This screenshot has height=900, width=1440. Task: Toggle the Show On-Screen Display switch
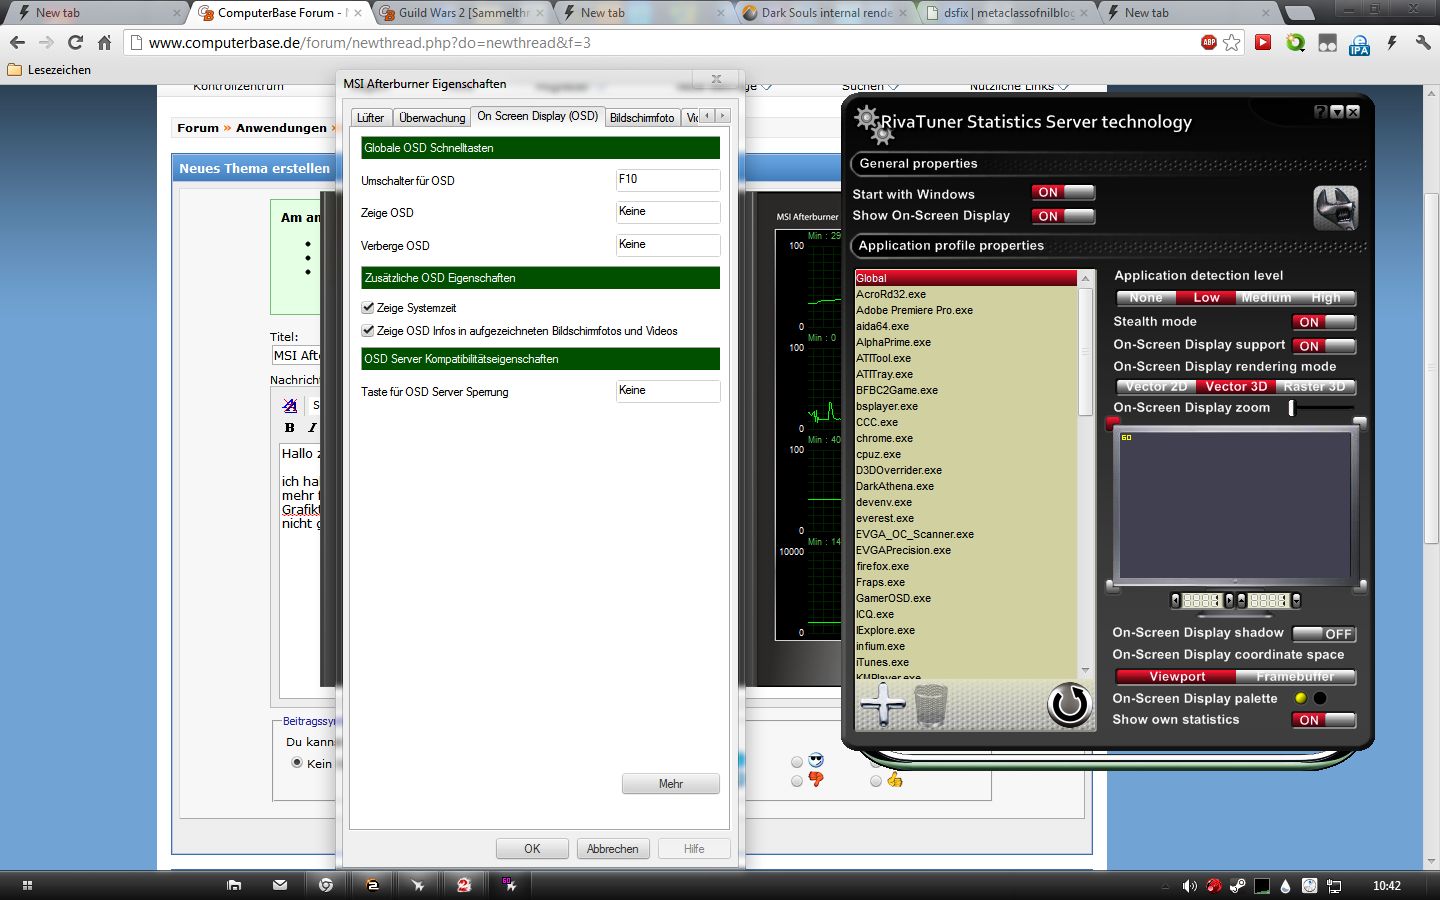pyautogui.click(x=1063, y=216)
